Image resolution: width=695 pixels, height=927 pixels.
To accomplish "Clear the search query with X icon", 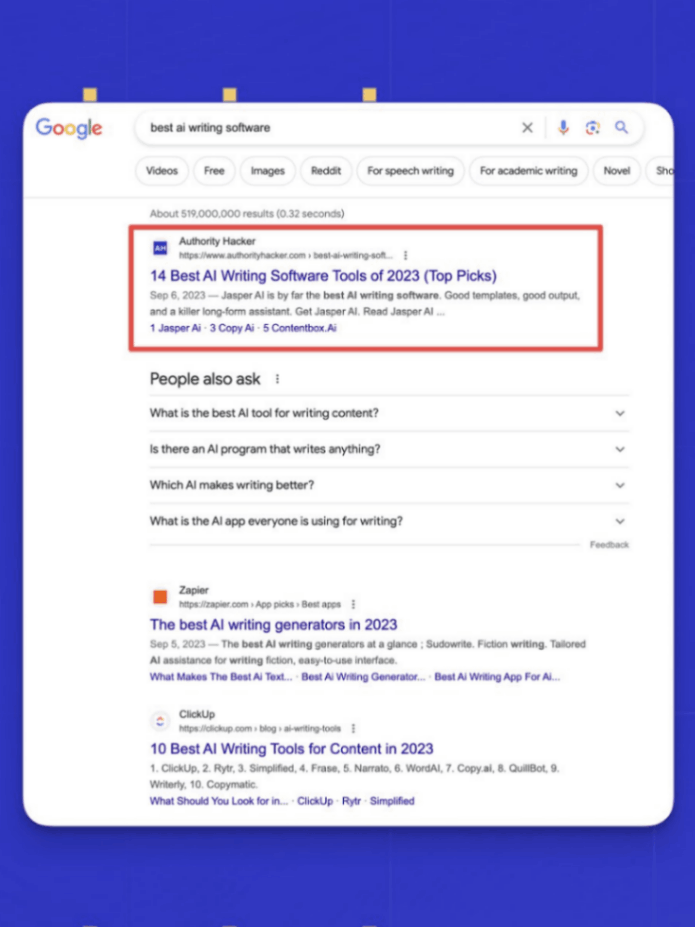I will pyautogui.click(x=527, y=128).
